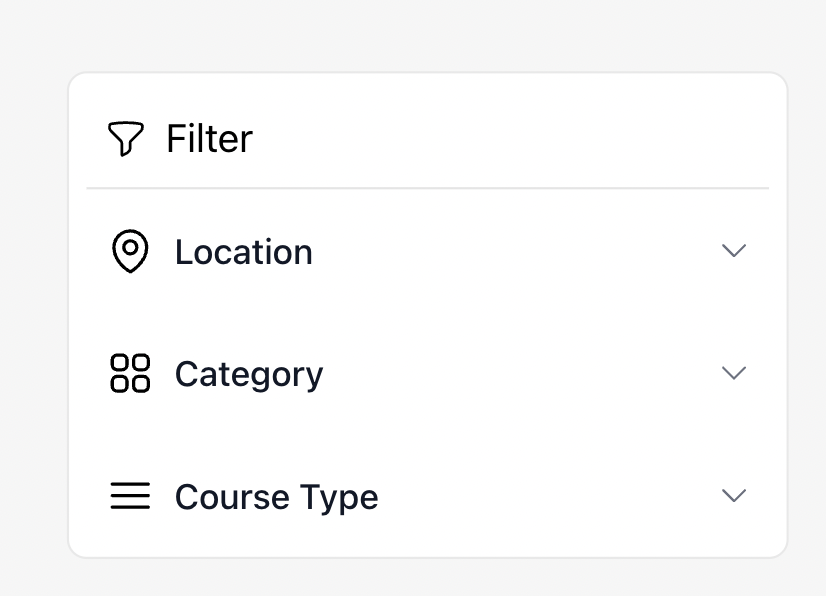This screenshot has width=826, height=596.
Task: Click the horizontal divider below Filter
Action: [x=428, y=188]
